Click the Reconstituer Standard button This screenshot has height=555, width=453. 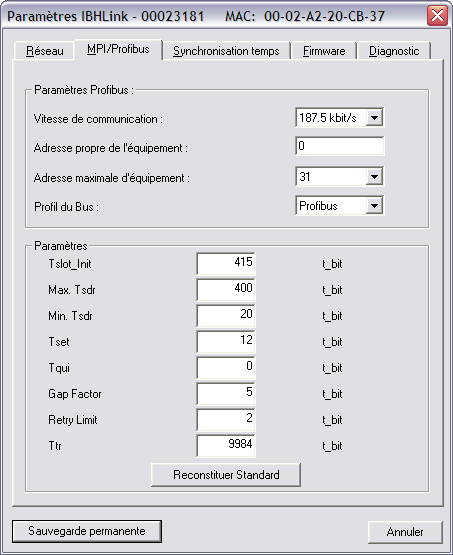226,475
